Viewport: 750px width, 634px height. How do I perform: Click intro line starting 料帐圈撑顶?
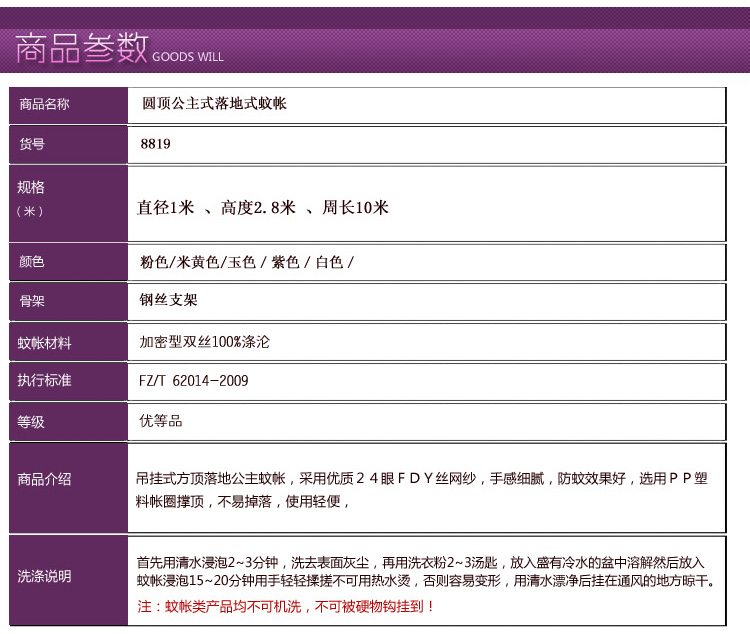pos(243,501)
